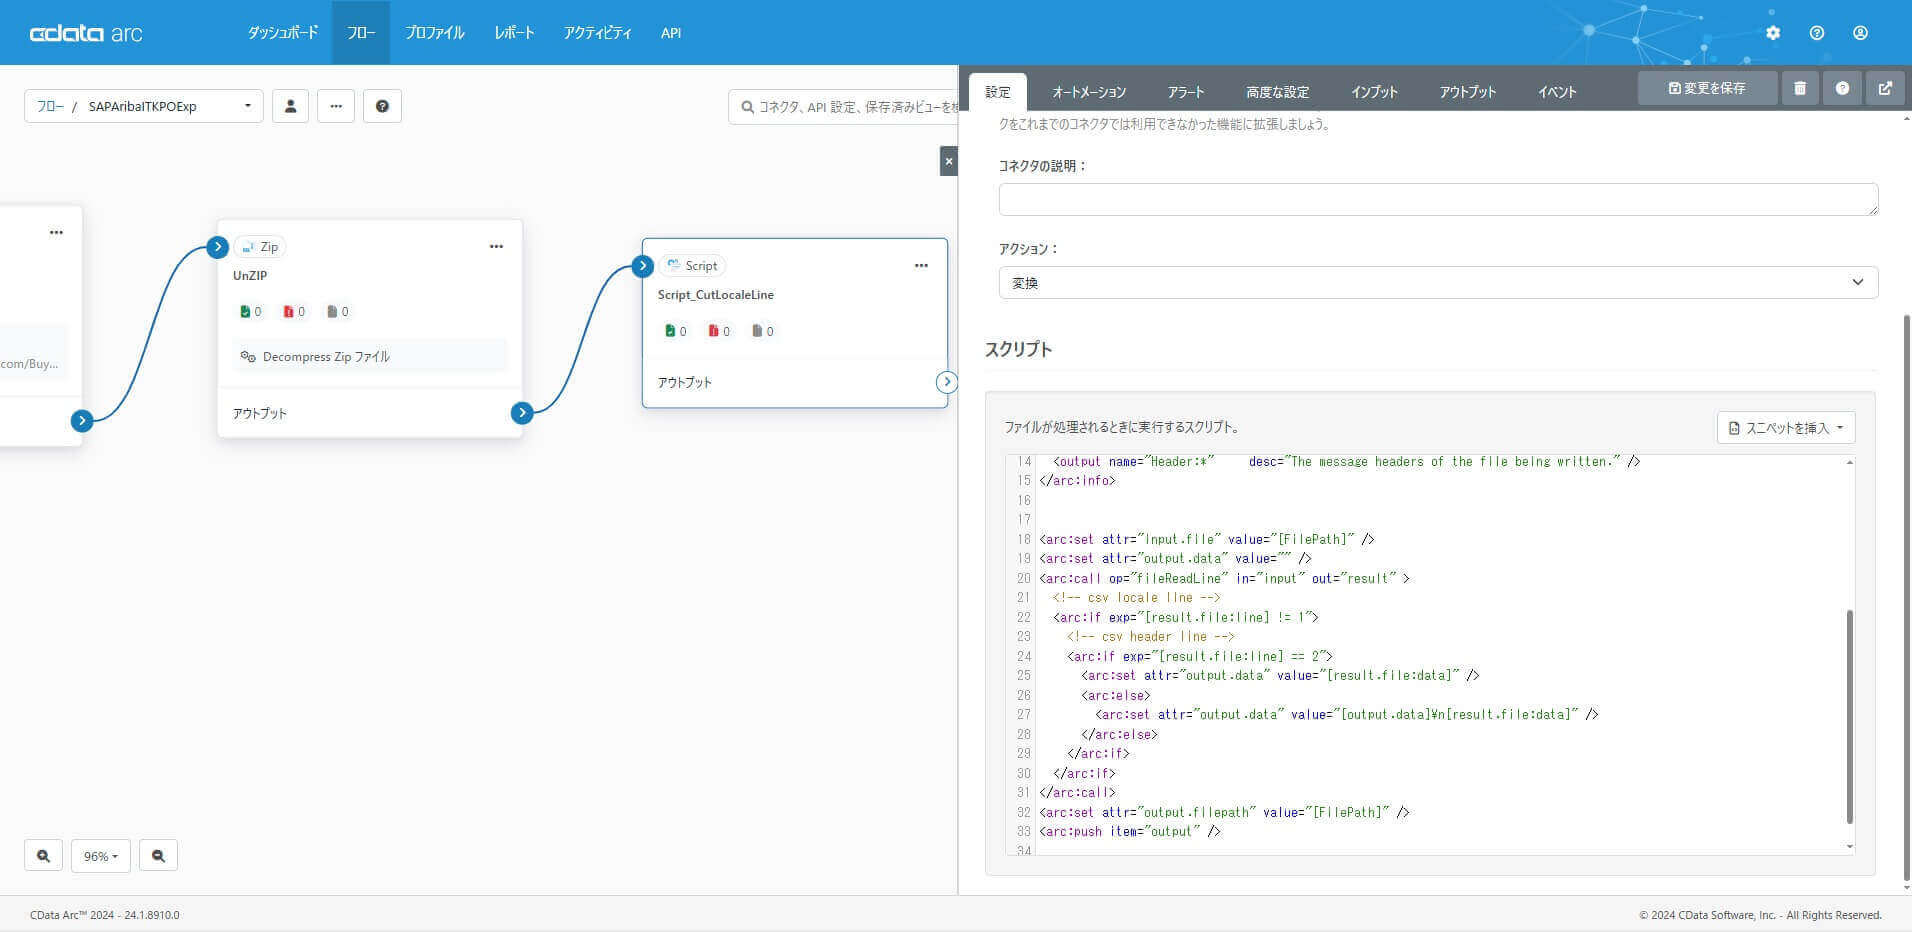This screenshot has height=932, width=1912.
Task: Zoom in on the flow canvas
Action: [x=43, y=855]
